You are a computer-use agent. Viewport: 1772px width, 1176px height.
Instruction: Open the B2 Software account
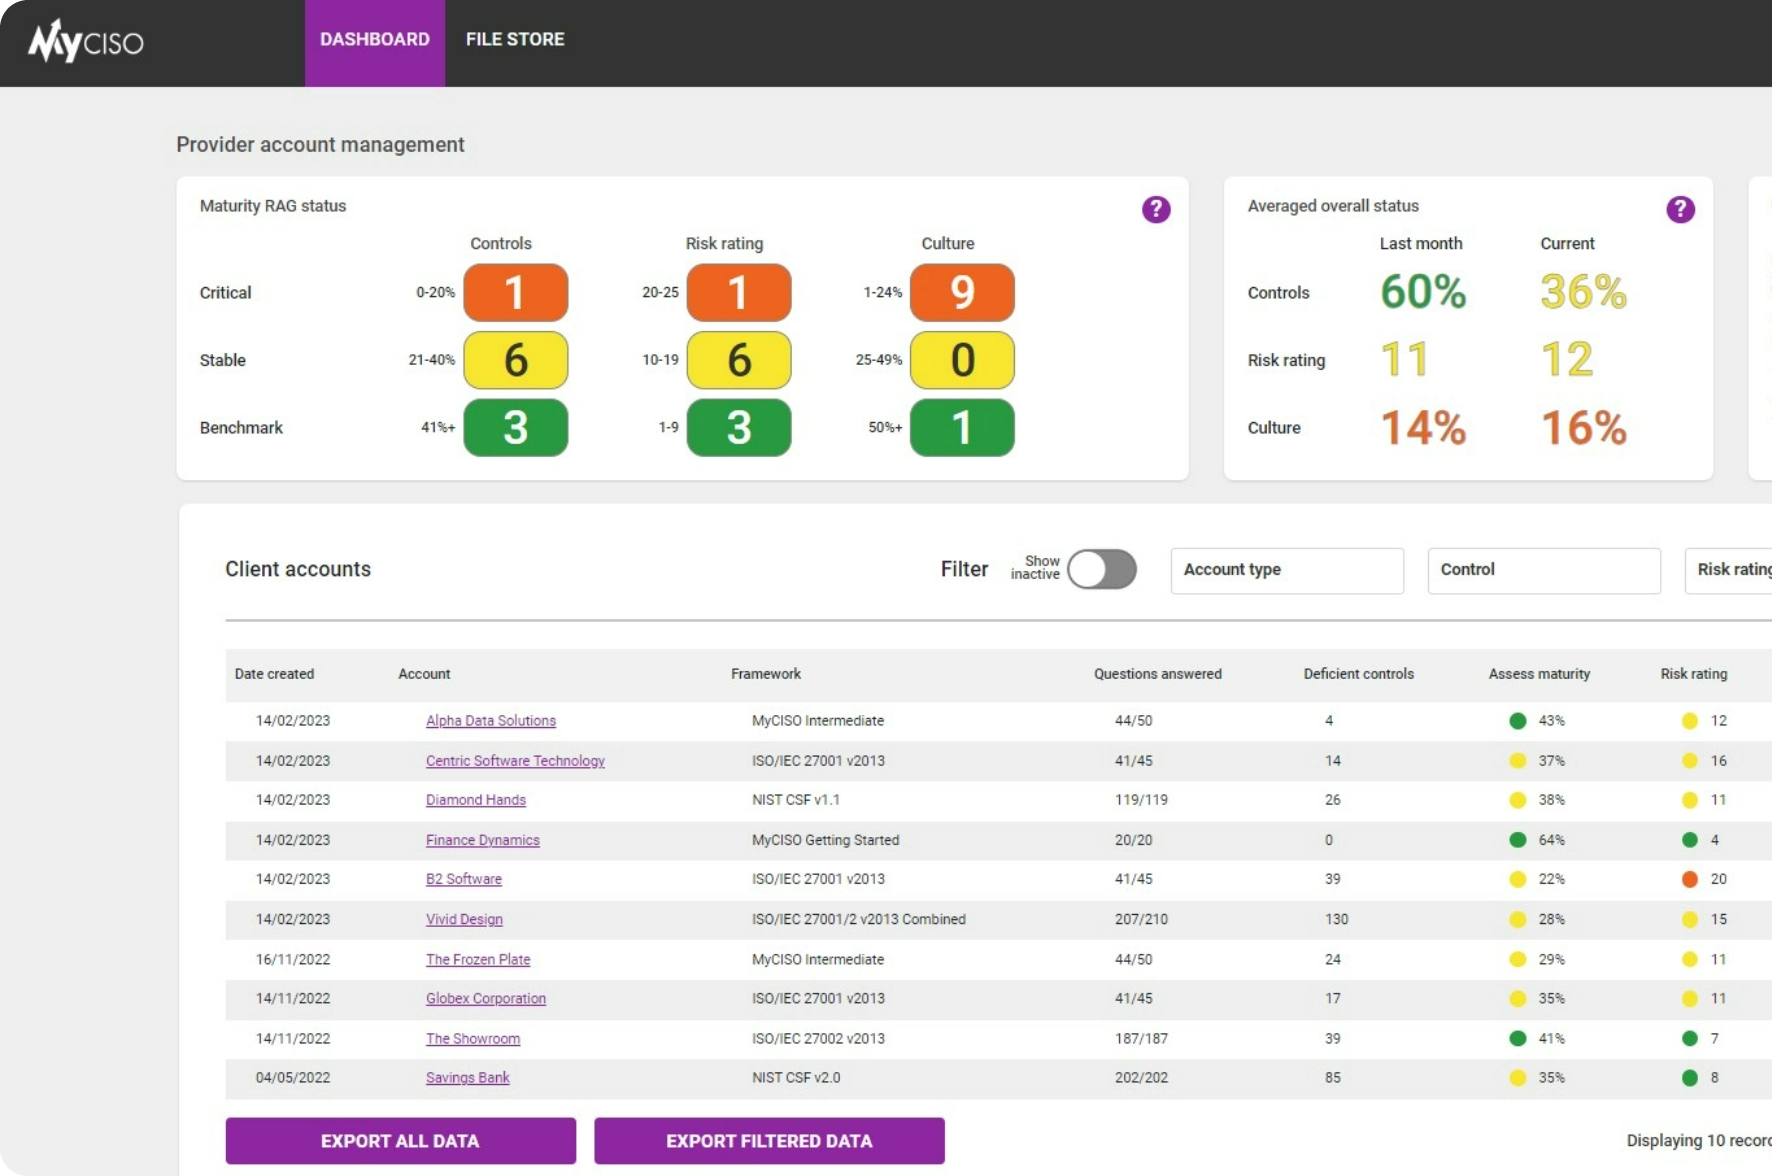464,879
